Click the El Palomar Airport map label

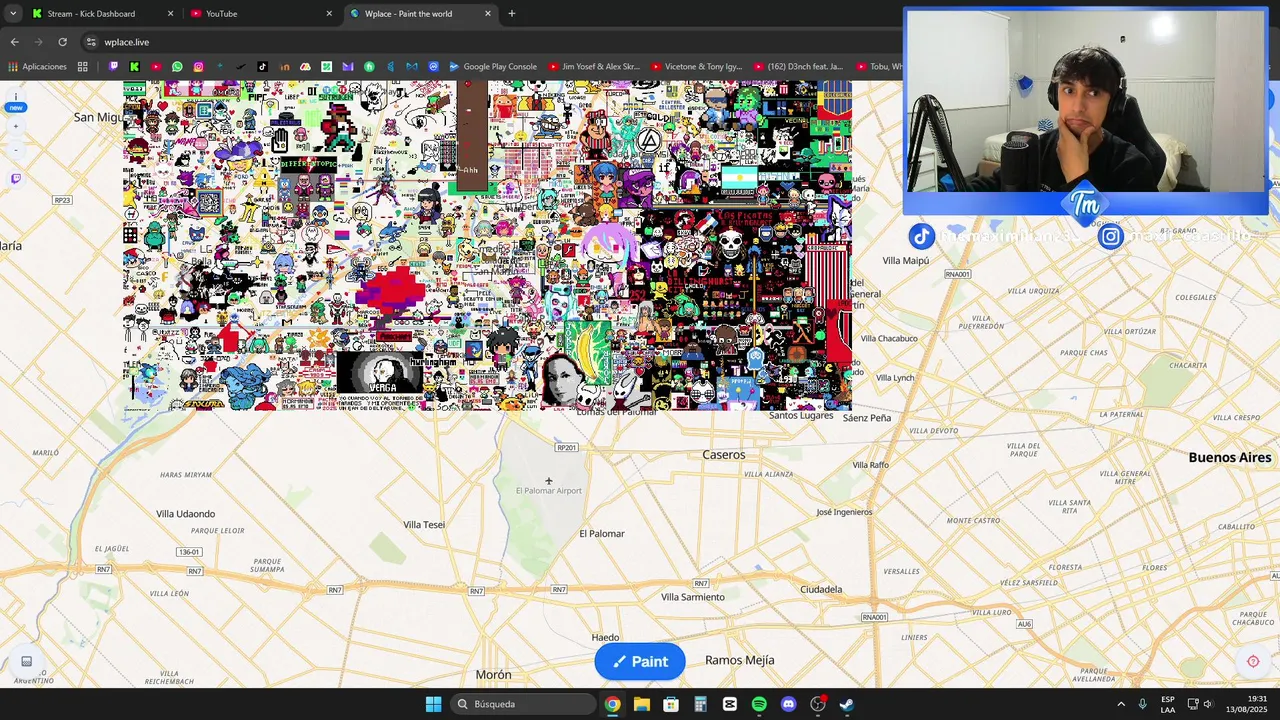pos(548,491)
